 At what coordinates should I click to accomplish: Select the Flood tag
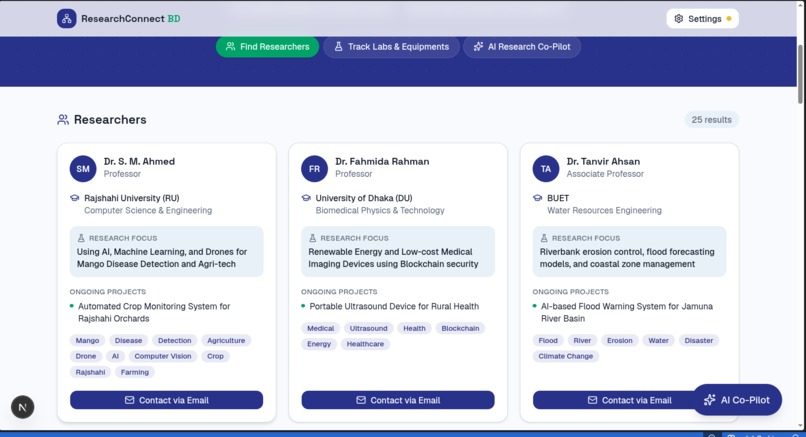[548, 340]
